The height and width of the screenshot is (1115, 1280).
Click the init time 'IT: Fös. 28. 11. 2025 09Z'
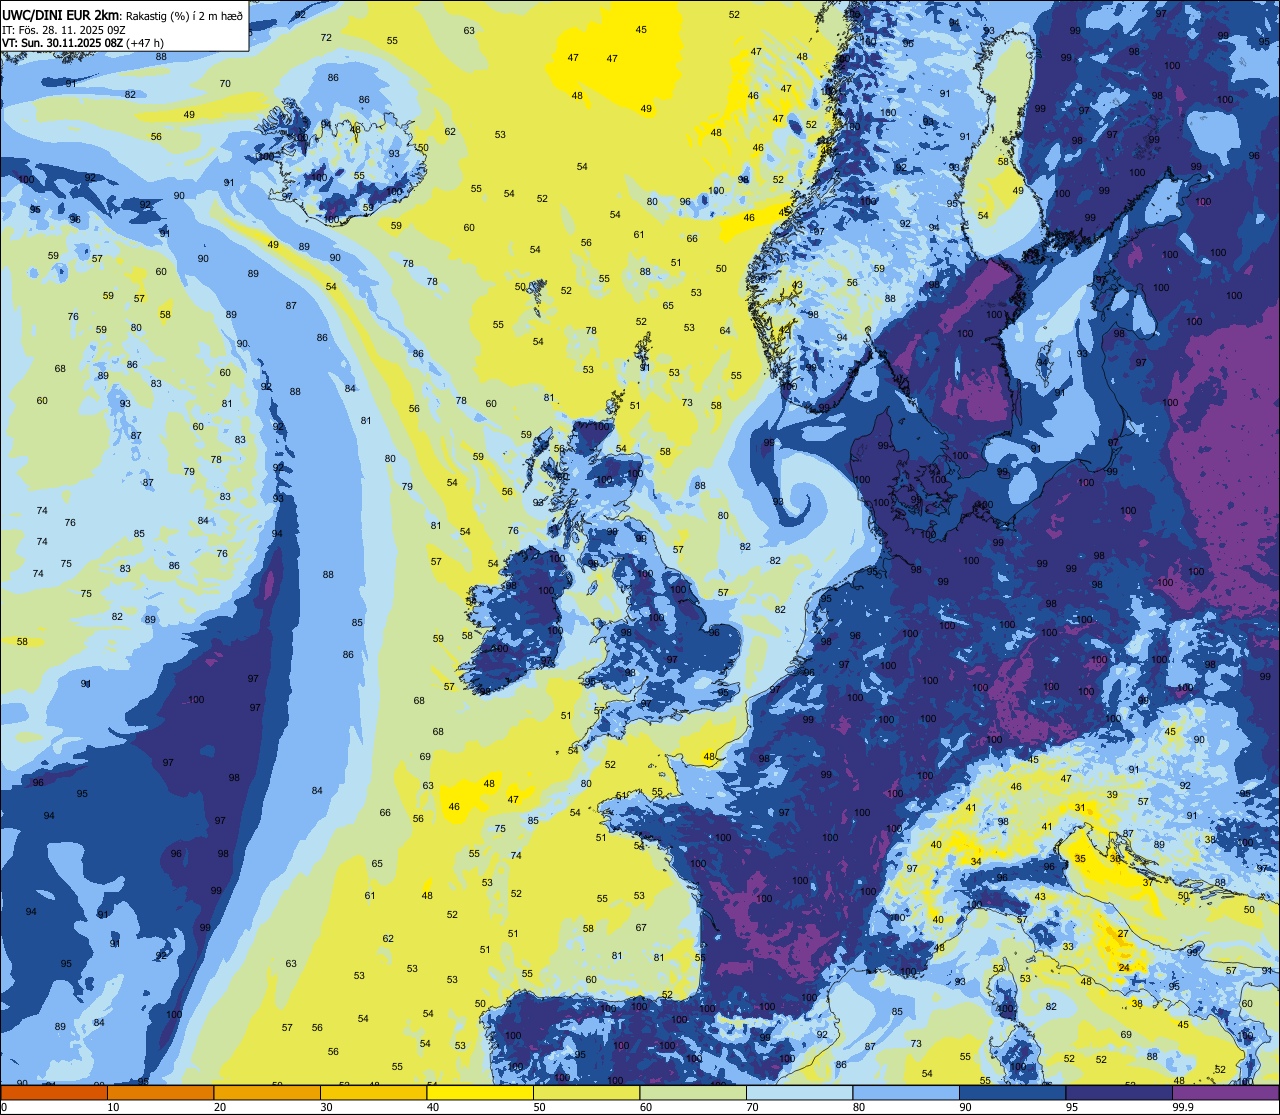coord(64,29)
